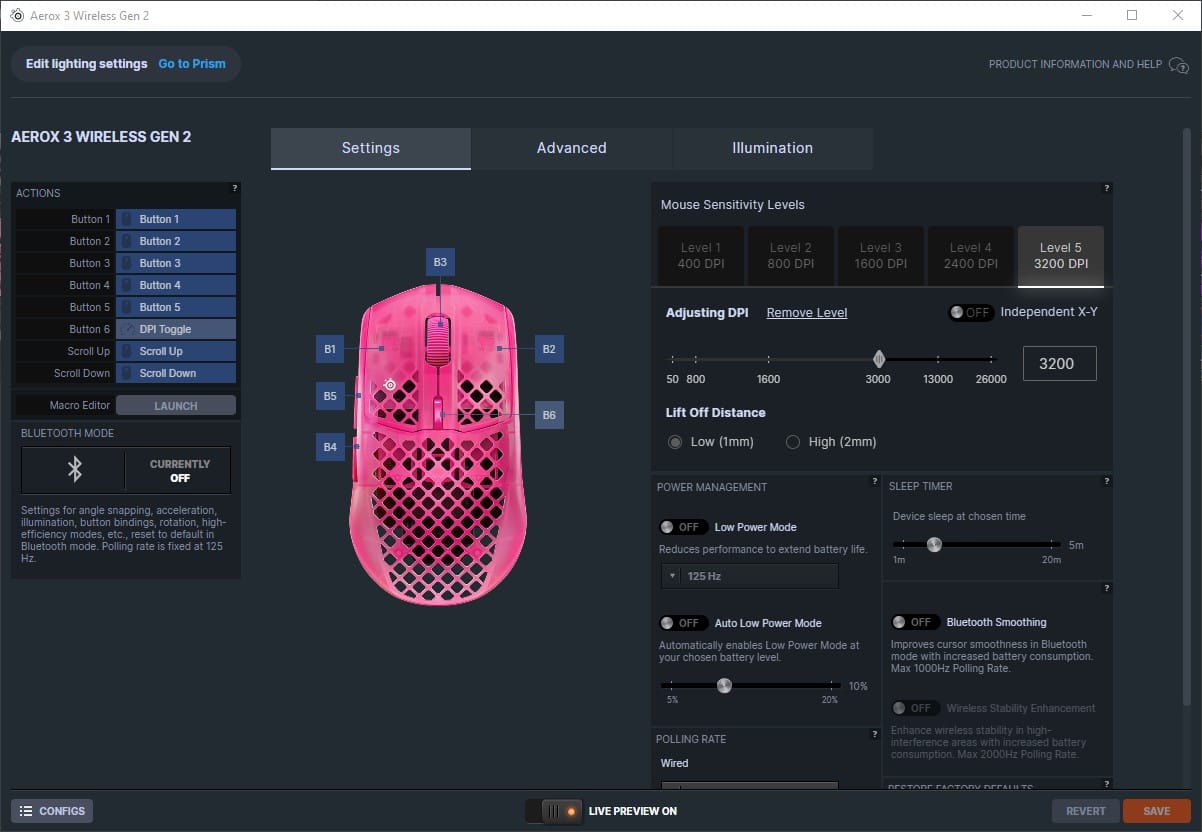
Task: Switch to the Illumination tab
Action: coord(773,148)
